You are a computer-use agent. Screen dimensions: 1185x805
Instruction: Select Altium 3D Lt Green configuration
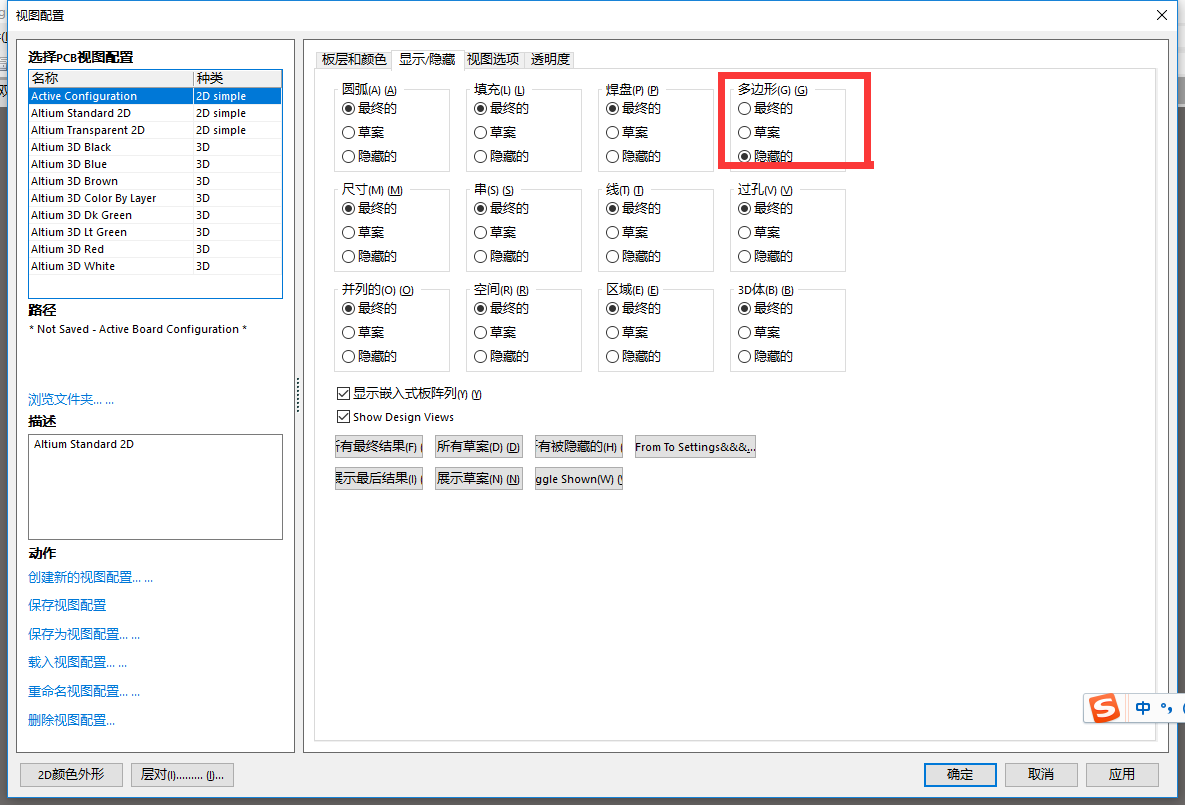[x=155, y=232]
